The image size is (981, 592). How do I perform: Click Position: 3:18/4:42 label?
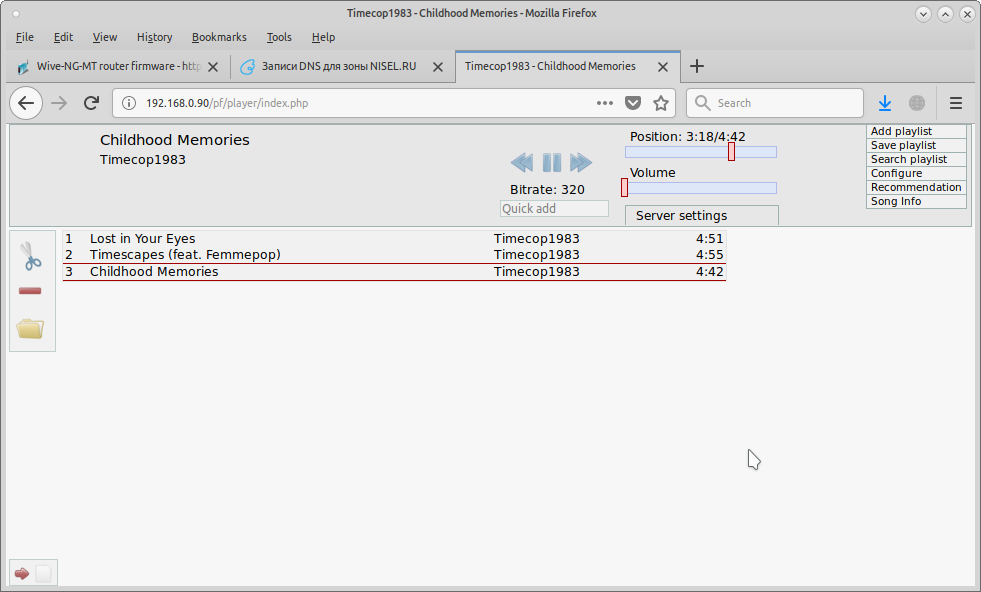[x=687, y=136]
